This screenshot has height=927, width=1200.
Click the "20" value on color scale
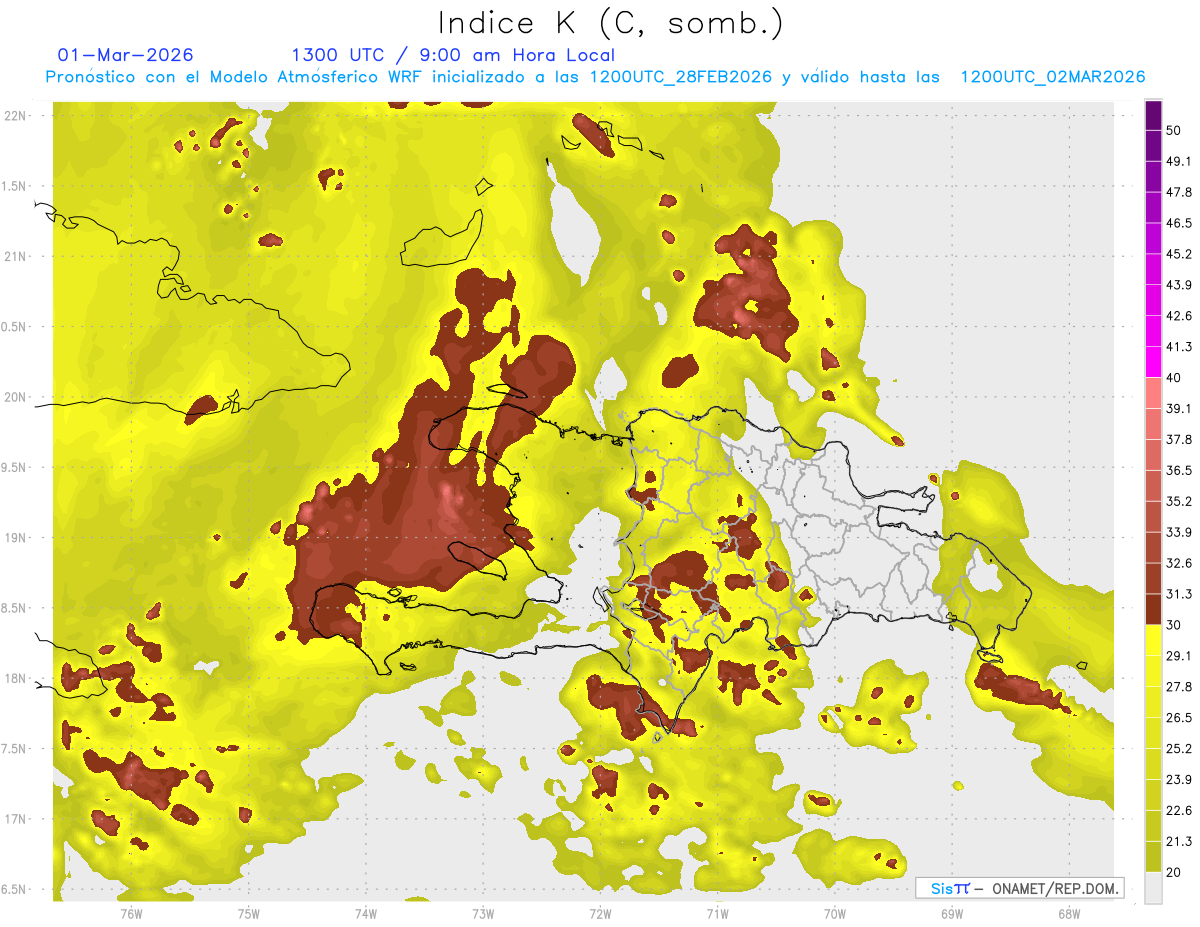[1174, 872]
